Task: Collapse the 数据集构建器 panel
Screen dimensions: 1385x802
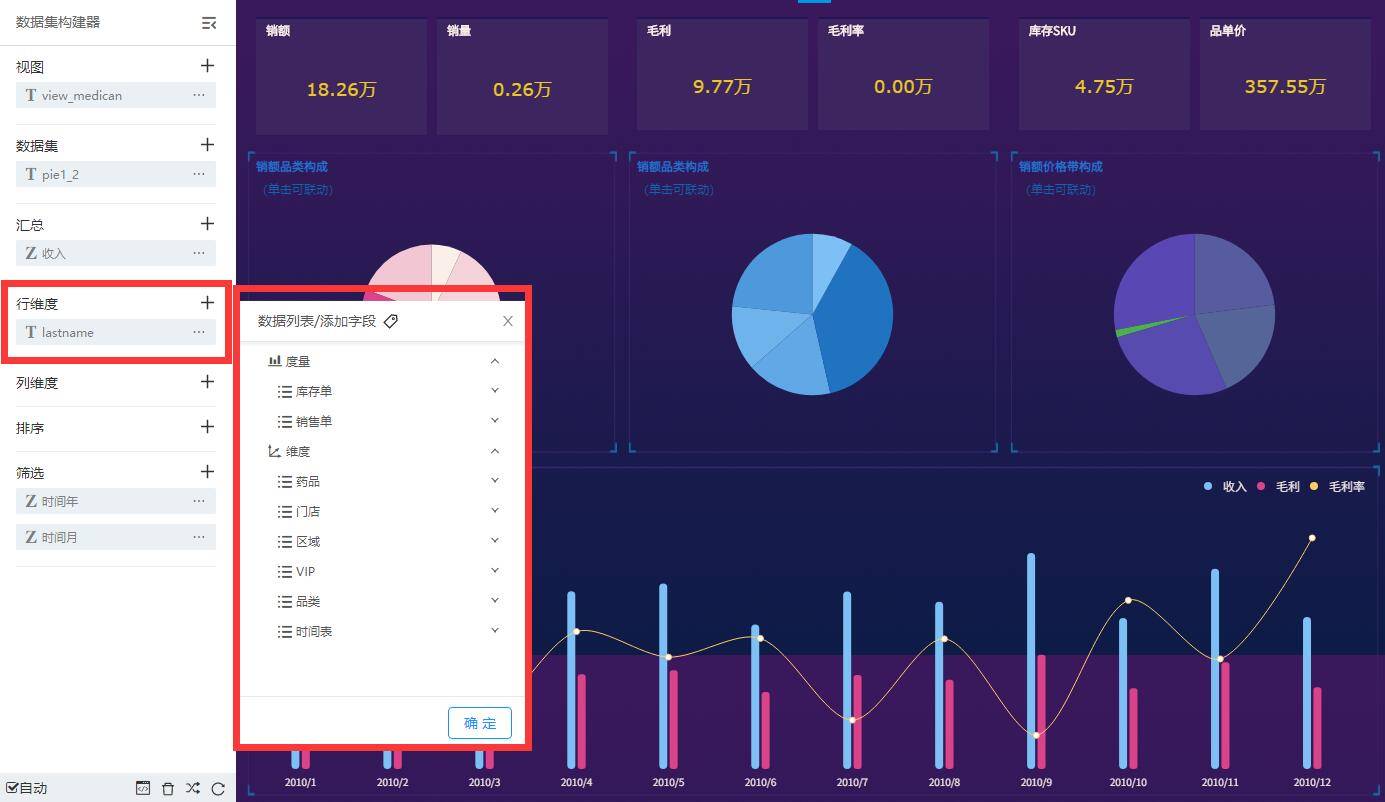Action: pyautogui.click(x=208, y=23)
